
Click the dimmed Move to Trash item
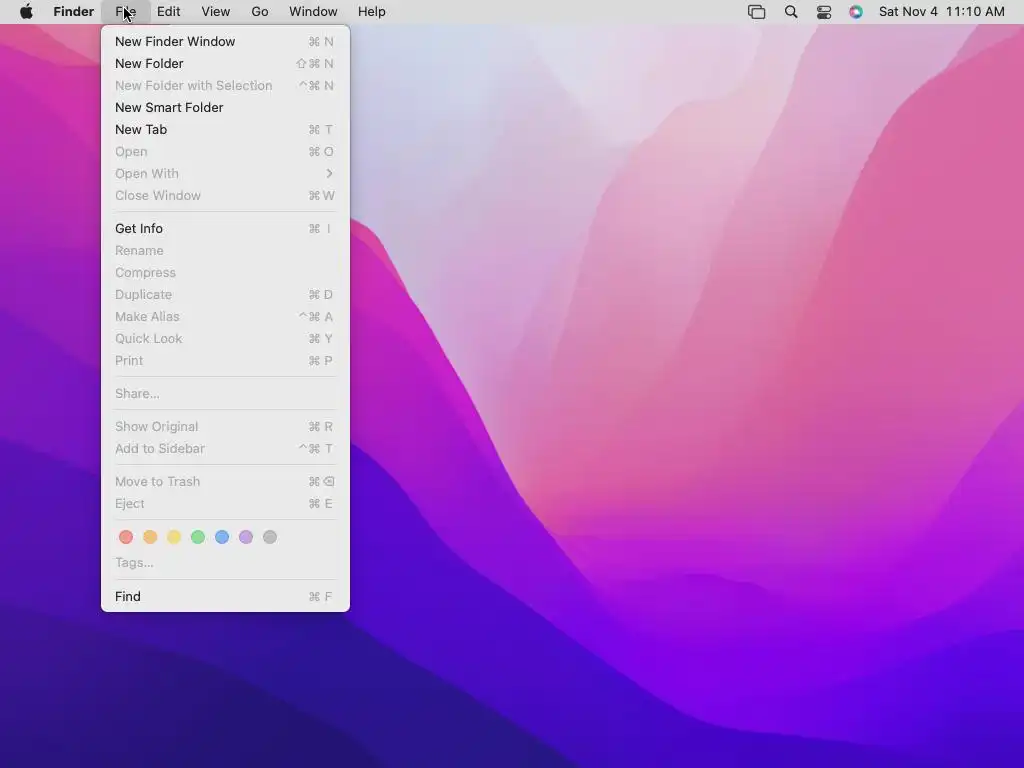click(x=225, y=481)
